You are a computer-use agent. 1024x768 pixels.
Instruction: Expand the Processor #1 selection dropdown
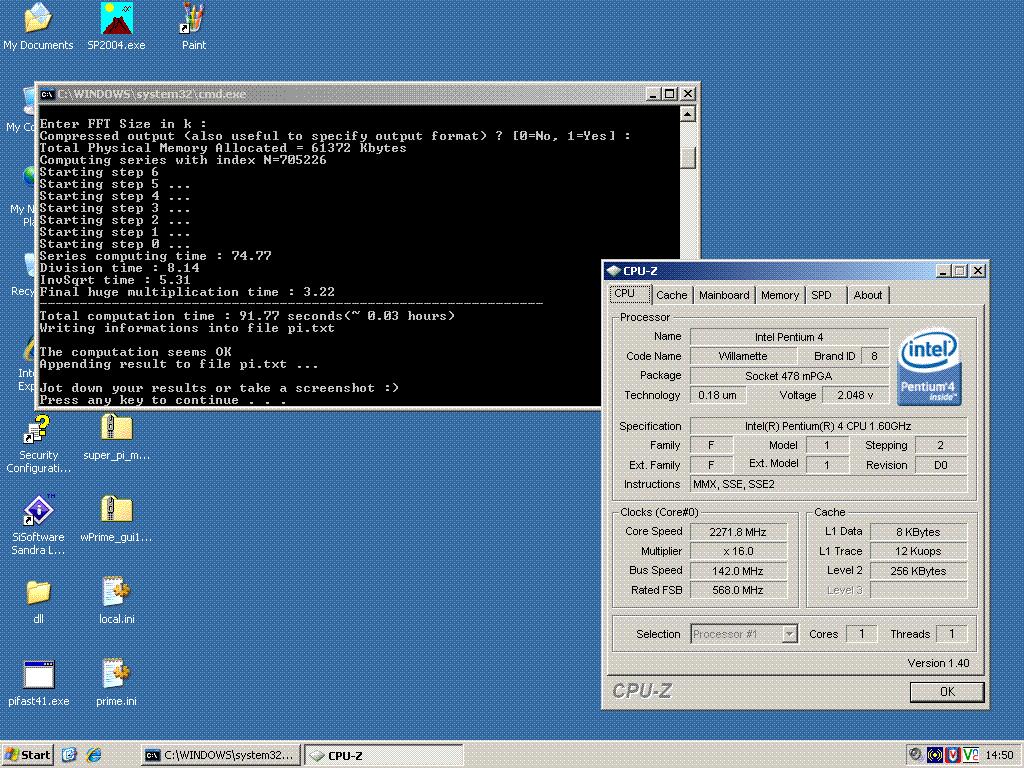point(790,633)
